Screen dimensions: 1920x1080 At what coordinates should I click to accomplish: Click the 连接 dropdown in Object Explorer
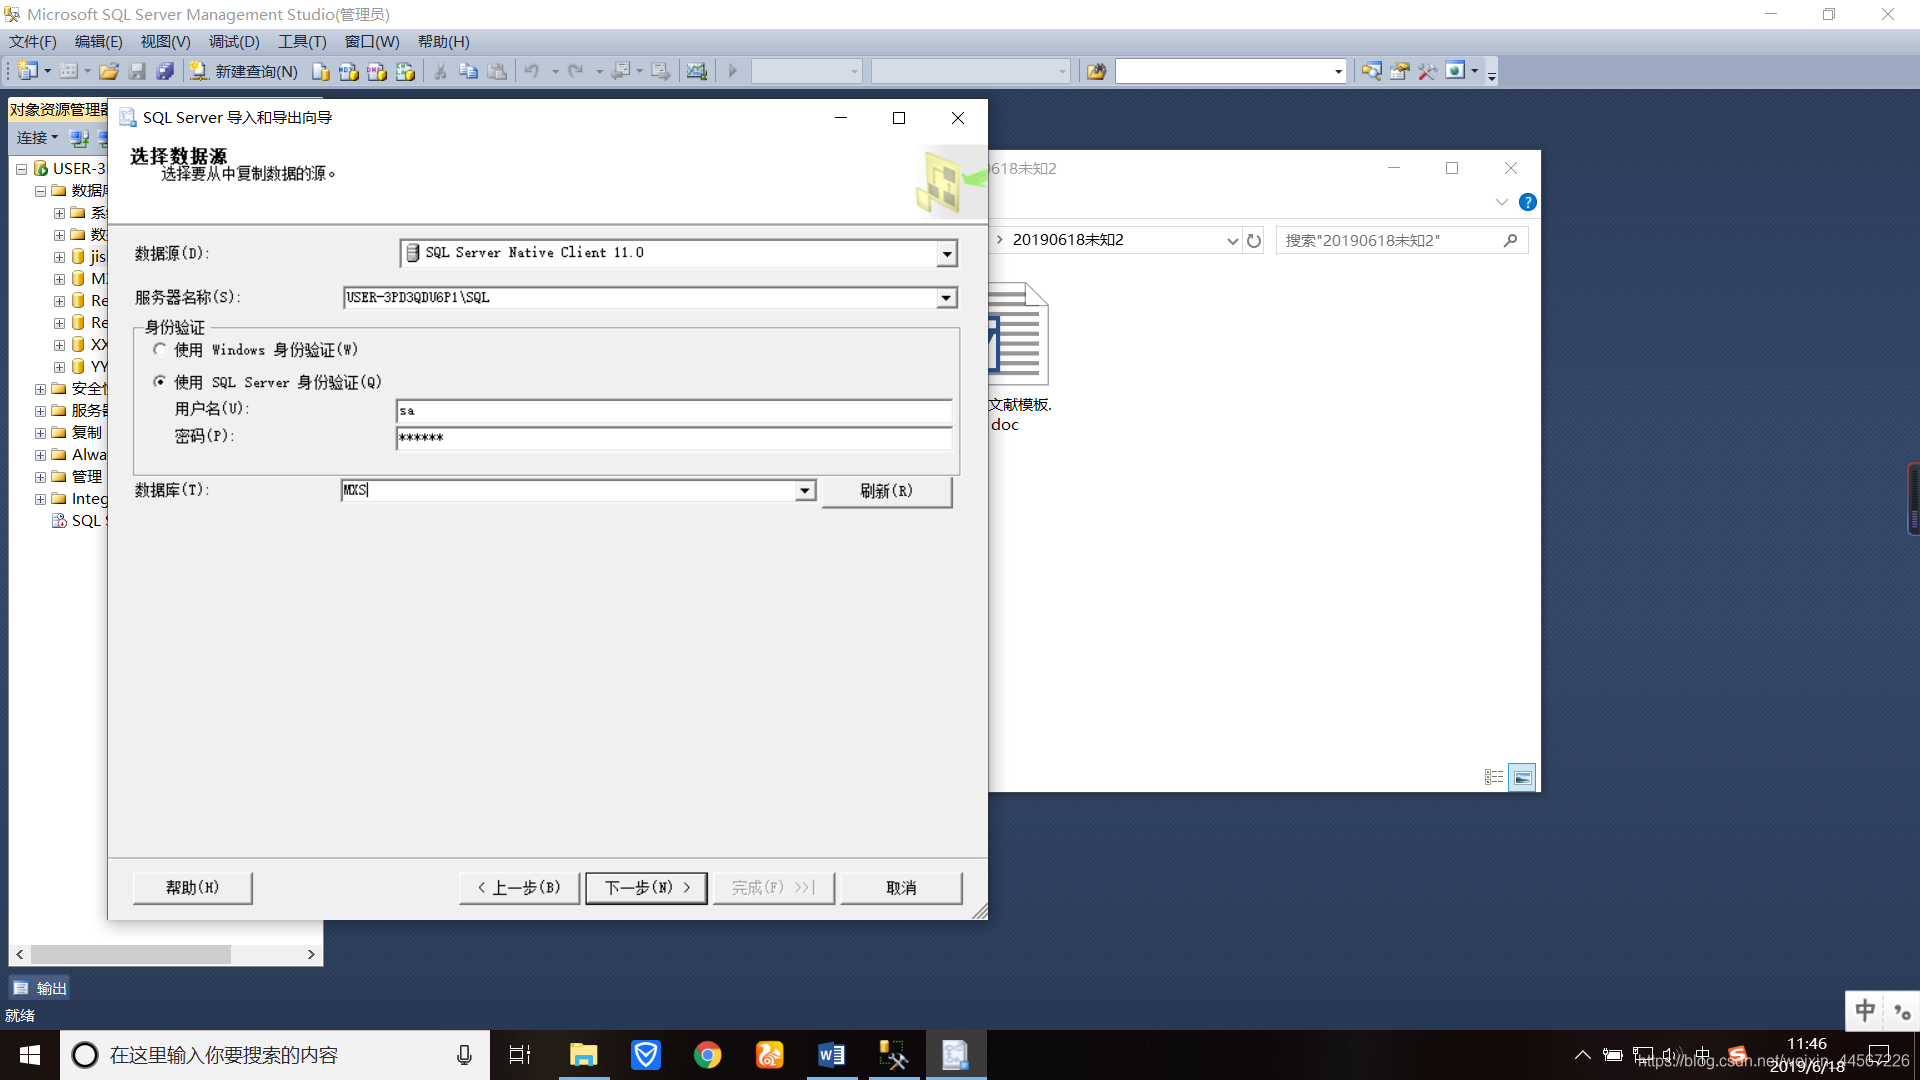[x=38, y=138]
